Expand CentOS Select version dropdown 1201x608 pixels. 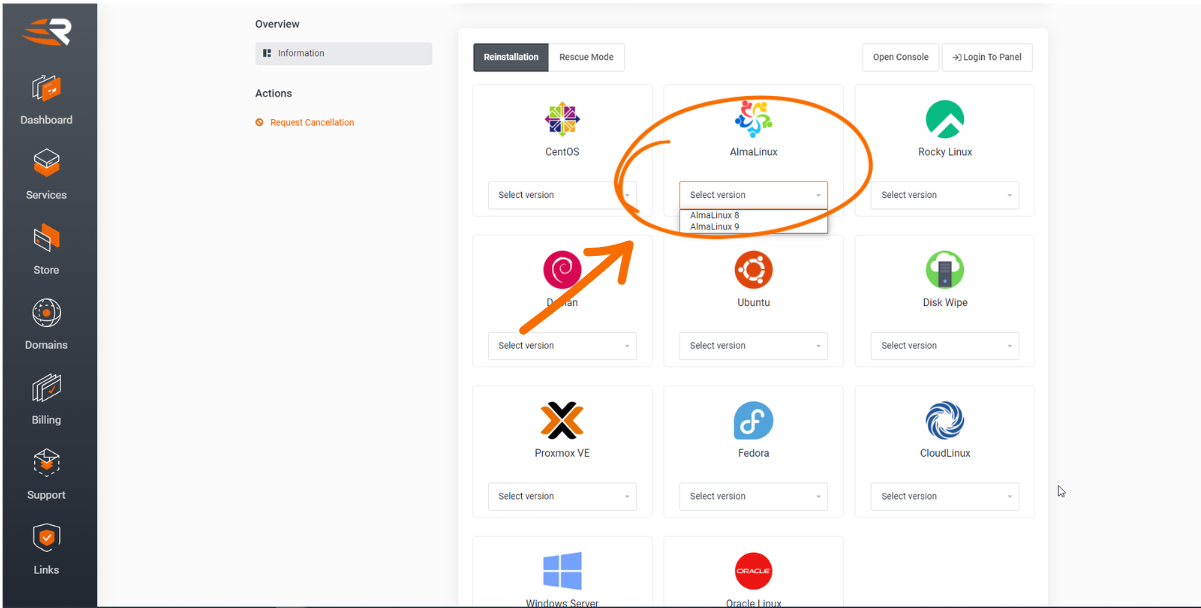pyautogui.click(x=562, y=195)
